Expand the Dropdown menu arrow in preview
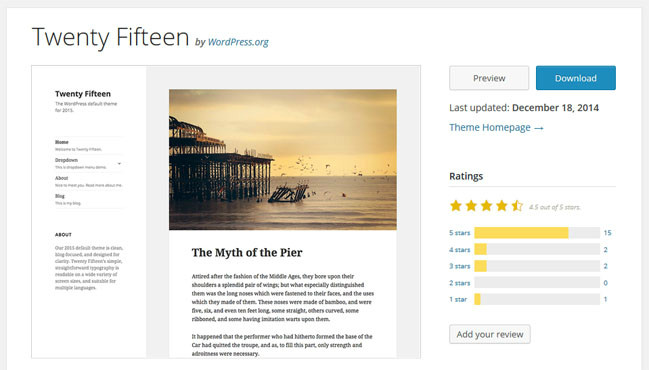 click(119, 163)
